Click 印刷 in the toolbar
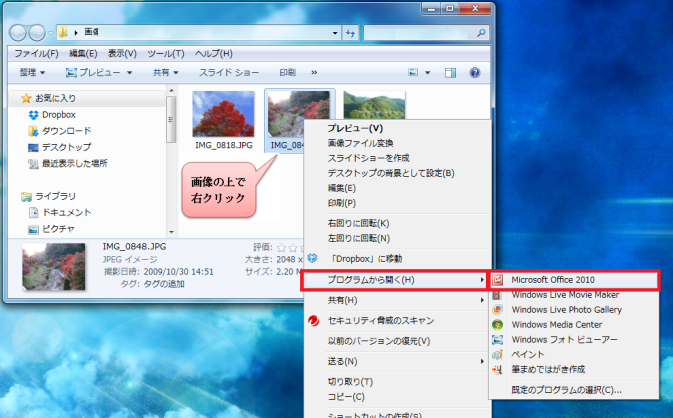The height and width of the screenshot is (418, 673). [288, 73]
